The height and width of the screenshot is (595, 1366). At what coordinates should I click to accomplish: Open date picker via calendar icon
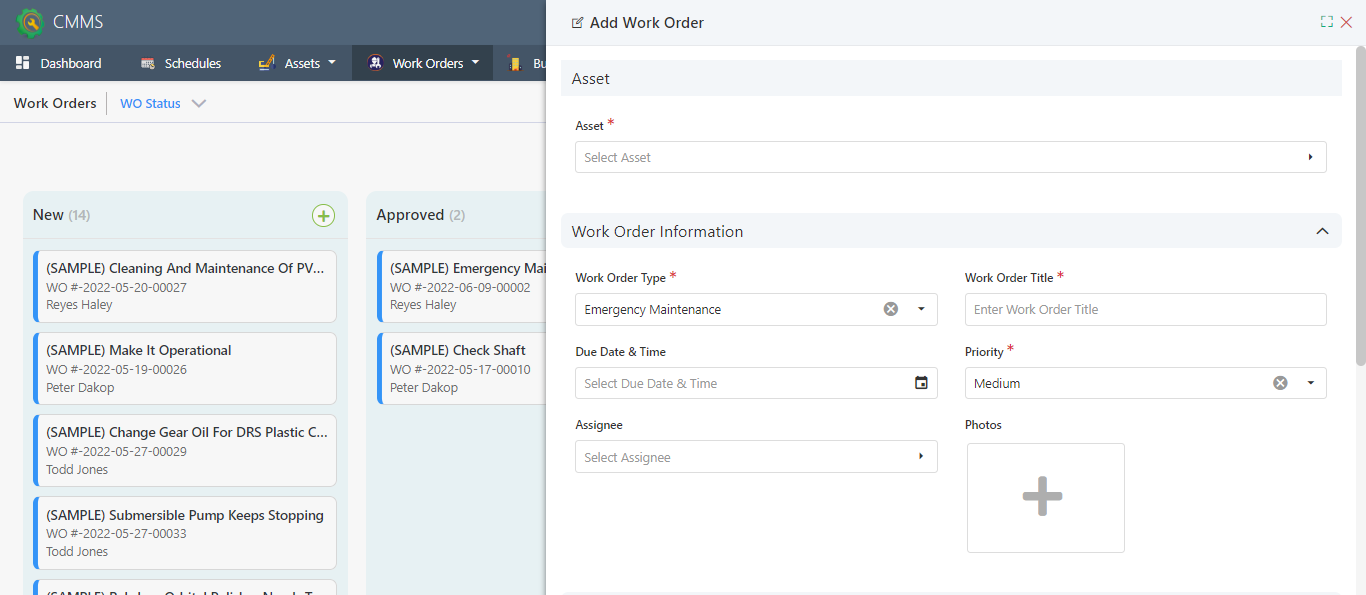click(x=921, y=382)
